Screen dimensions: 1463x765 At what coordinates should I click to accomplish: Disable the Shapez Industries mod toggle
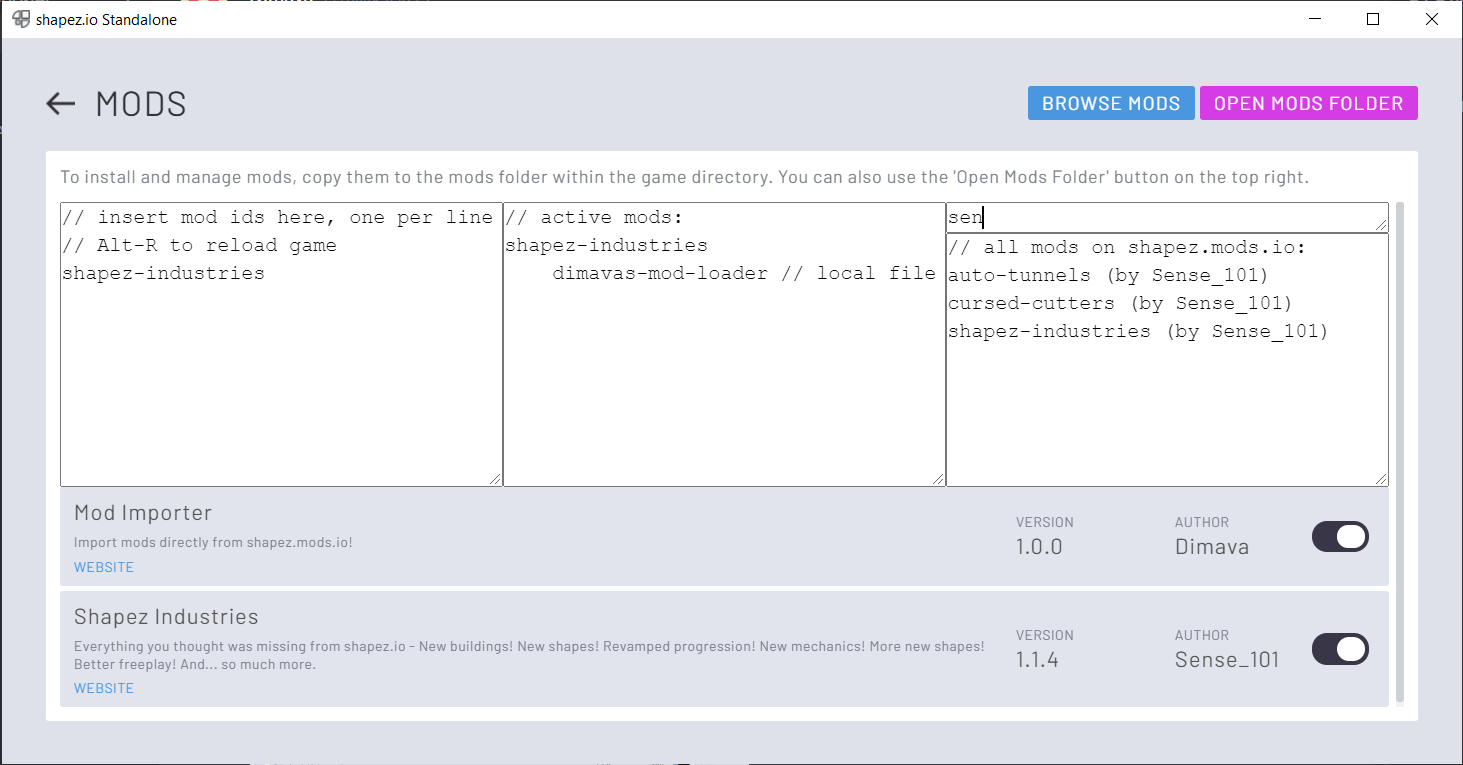[x=1340, y=649]
